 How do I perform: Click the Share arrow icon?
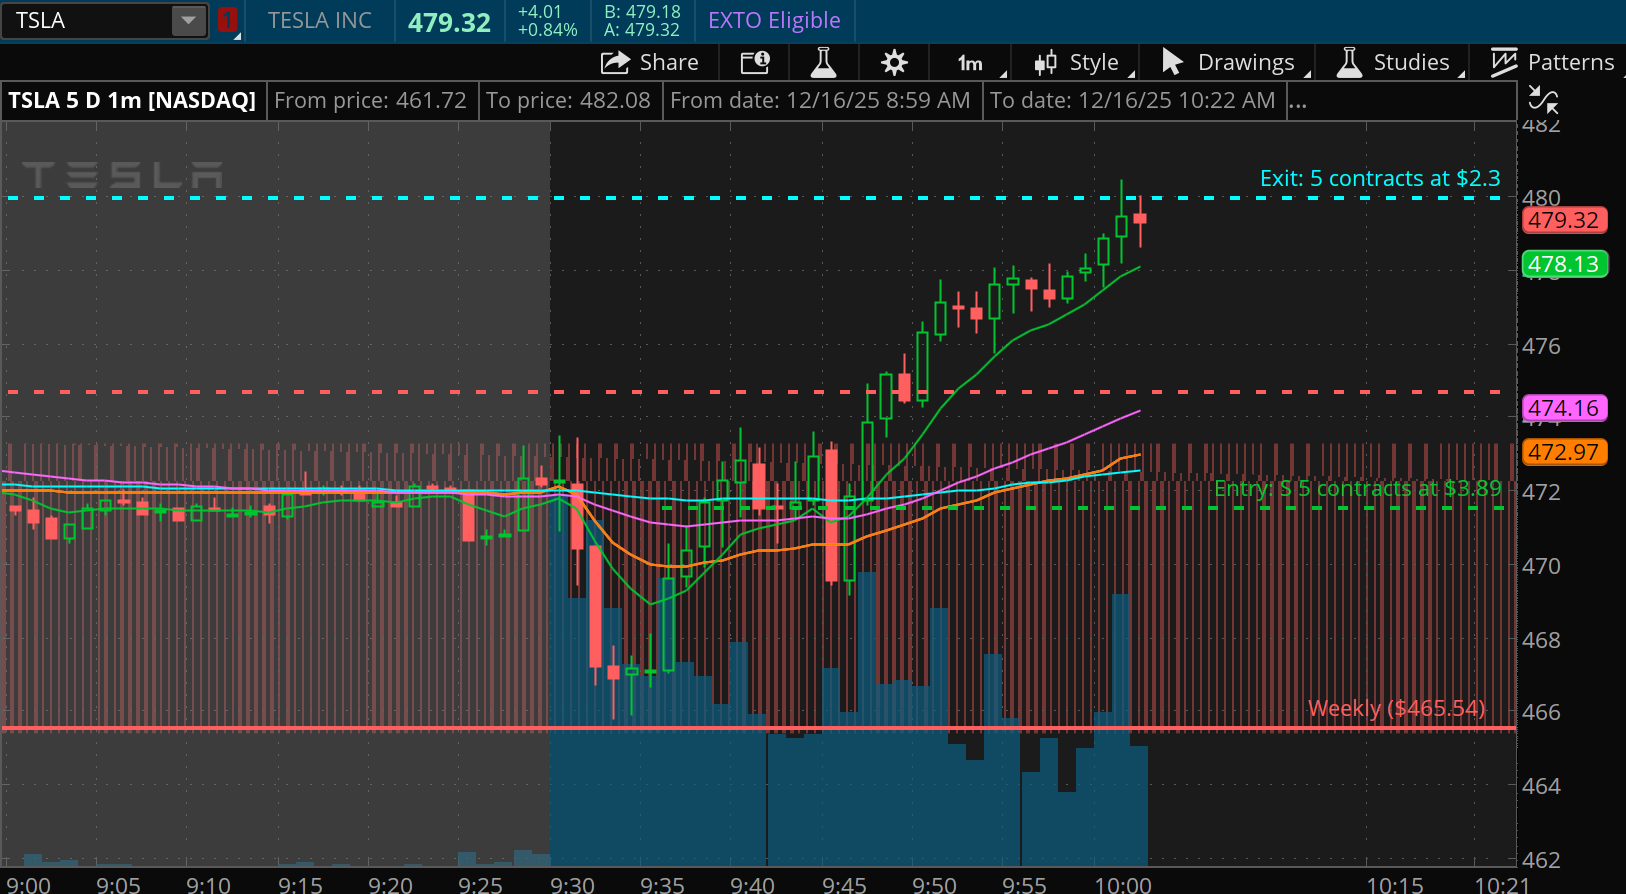(x=614, y=63)
